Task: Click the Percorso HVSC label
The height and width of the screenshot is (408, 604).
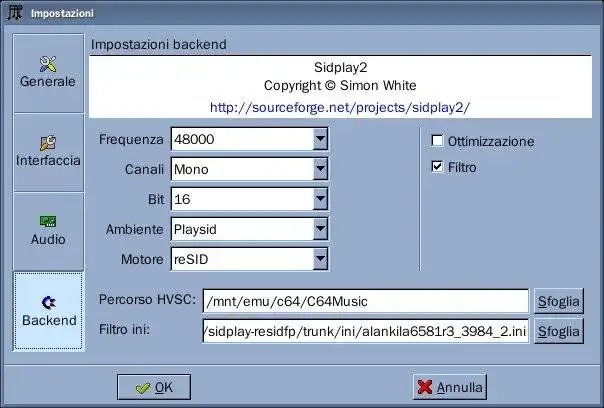Action: [148, 299]
